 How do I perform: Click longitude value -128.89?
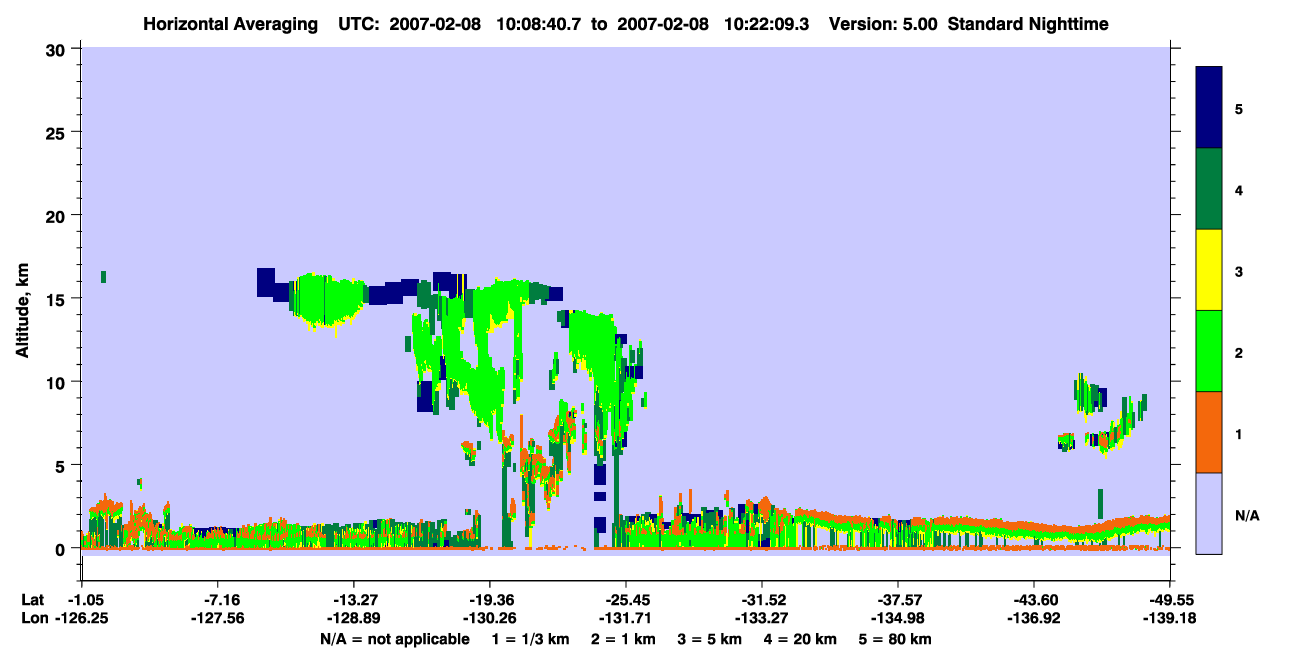click(353, 618)
